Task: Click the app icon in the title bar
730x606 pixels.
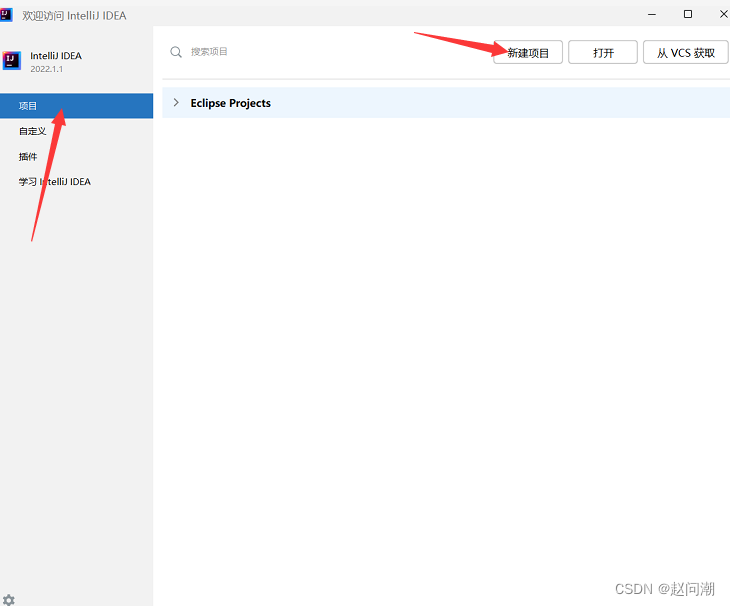Action: click(x=6, y=15)
